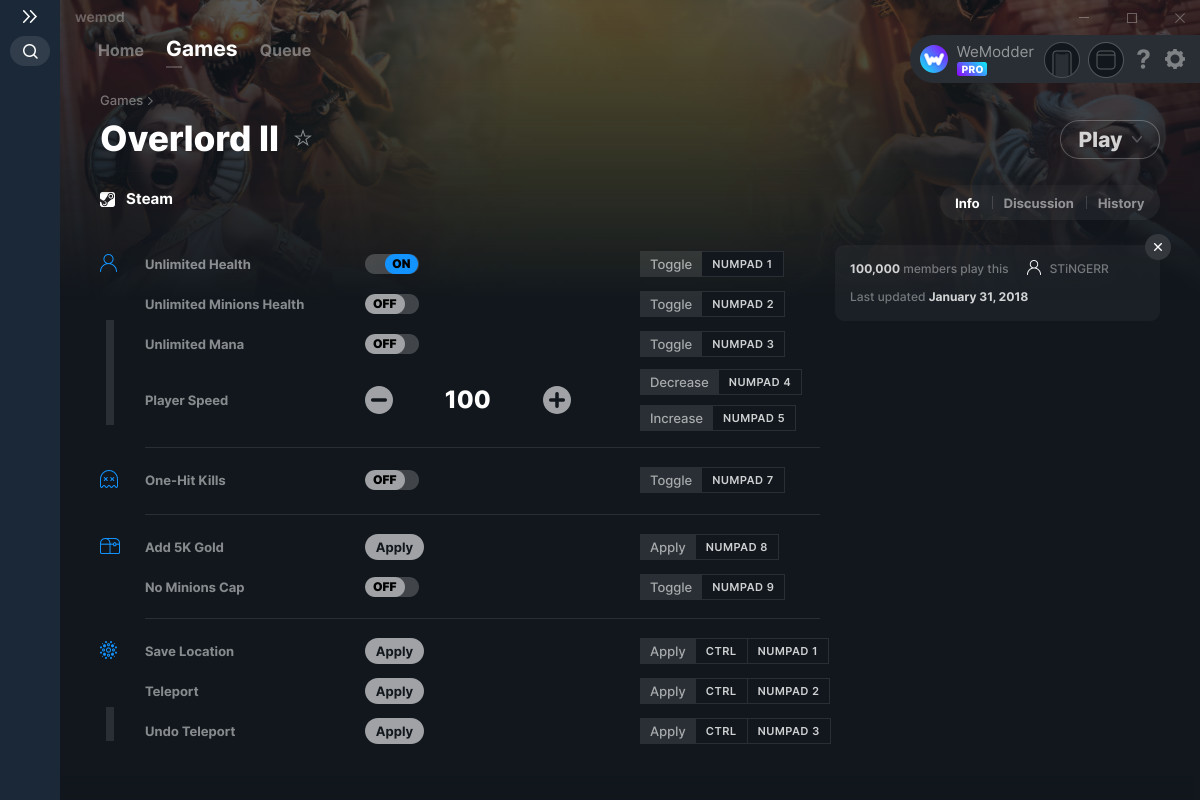Apply the Save Location cheat
Image resolution: width=1200 pixels, height=800 pixels.
pyautogui.click(x=395, y=651)
